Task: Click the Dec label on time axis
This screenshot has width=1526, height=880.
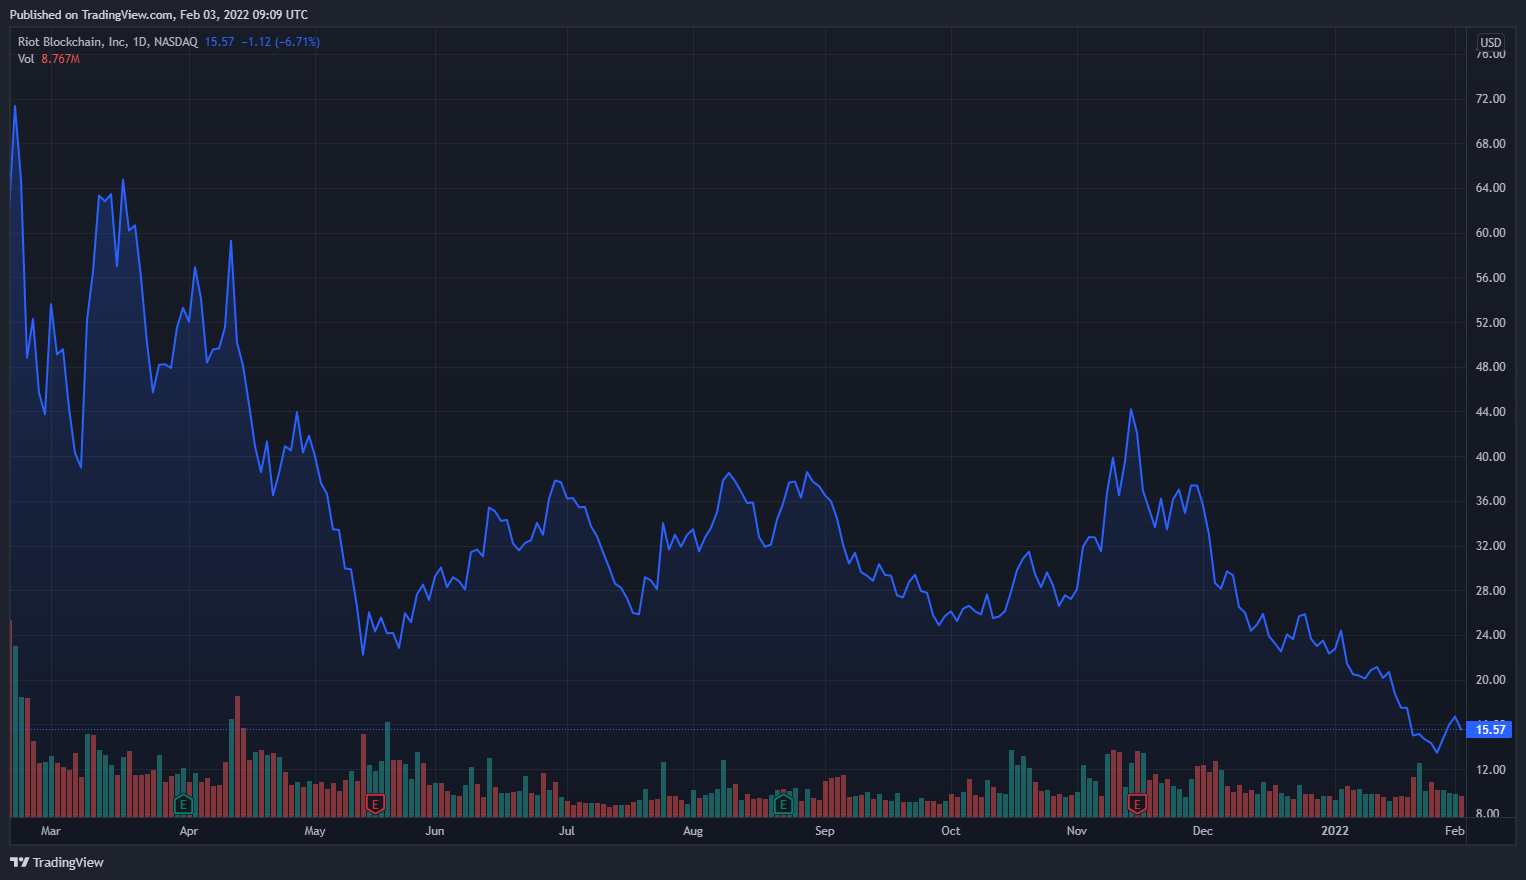Action: (x=1203, y=831)
